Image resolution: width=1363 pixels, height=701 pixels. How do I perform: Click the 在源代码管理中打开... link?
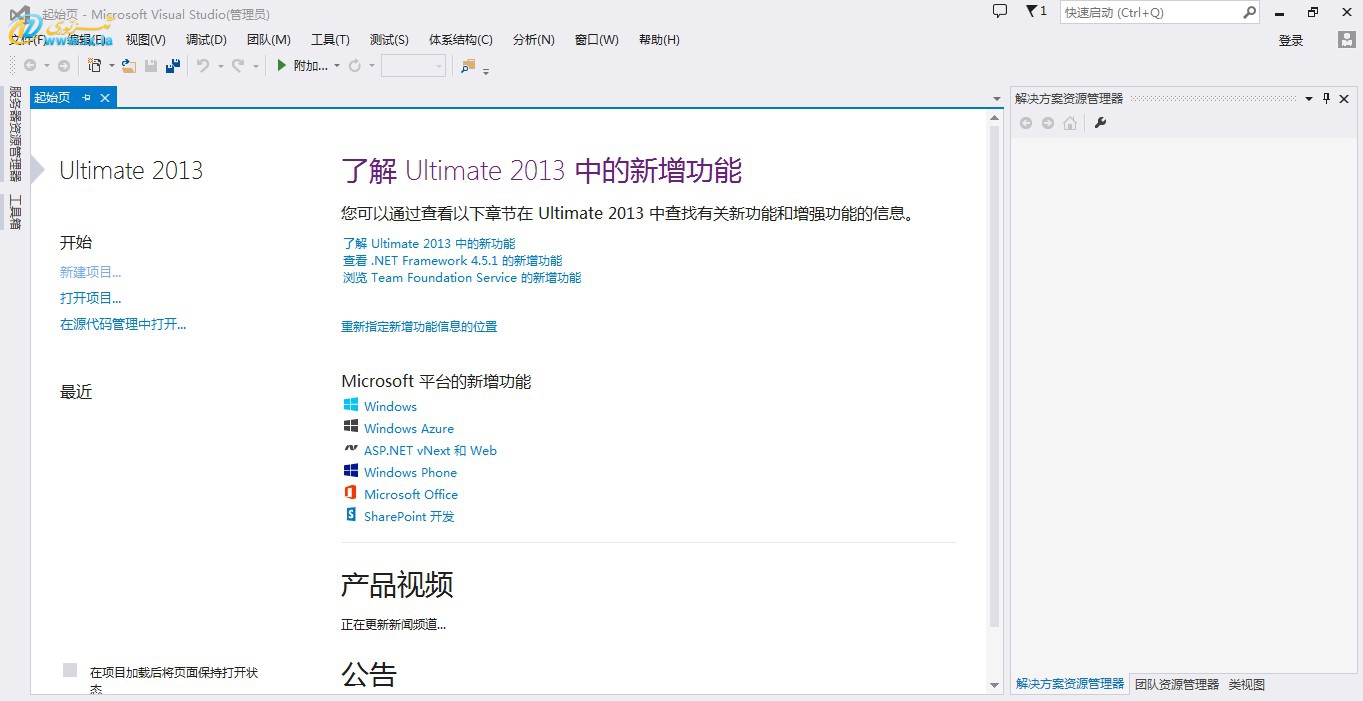[x=123, y=324]
